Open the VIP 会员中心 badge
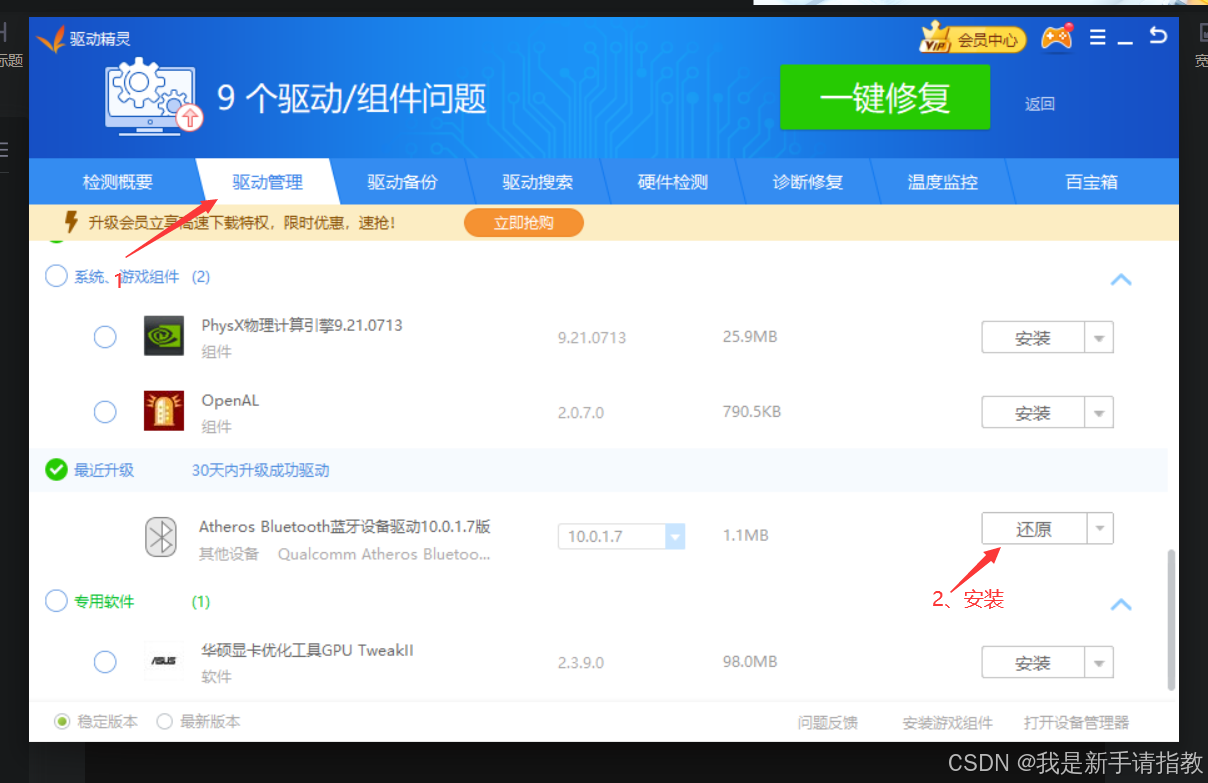Image resolution: width=1208 pixels, height=783 pixels. pos(972,39)
